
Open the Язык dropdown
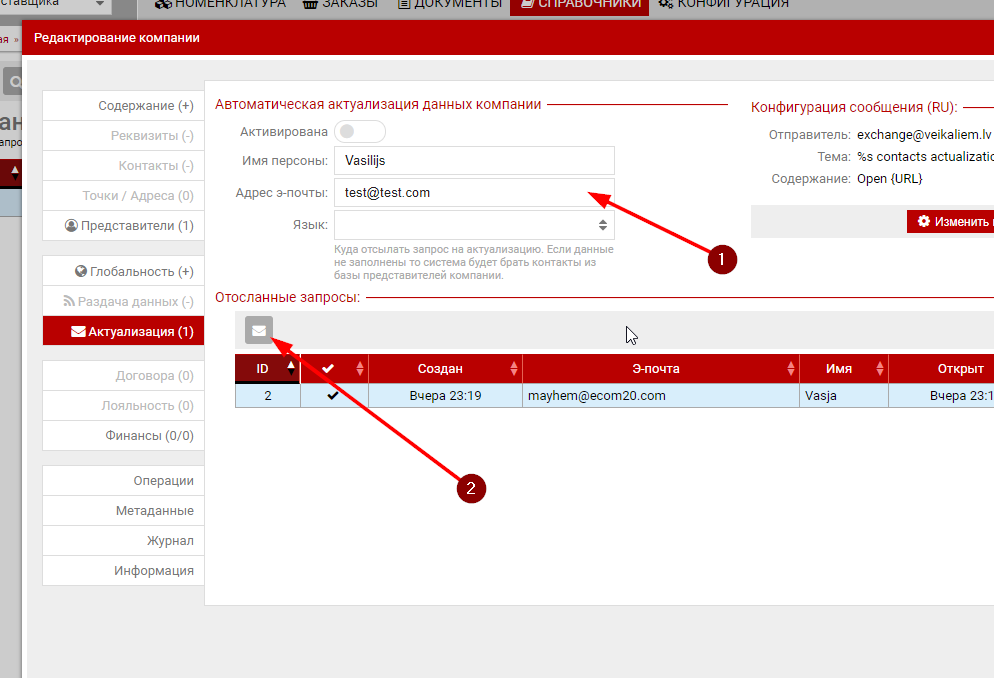pos(474,225)
